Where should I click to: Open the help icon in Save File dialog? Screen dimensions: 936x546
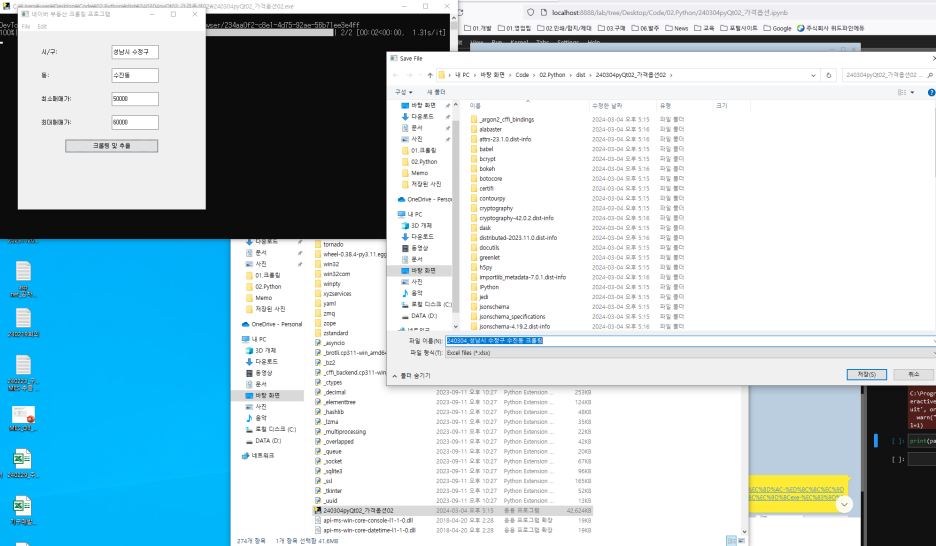pos(931,92)
